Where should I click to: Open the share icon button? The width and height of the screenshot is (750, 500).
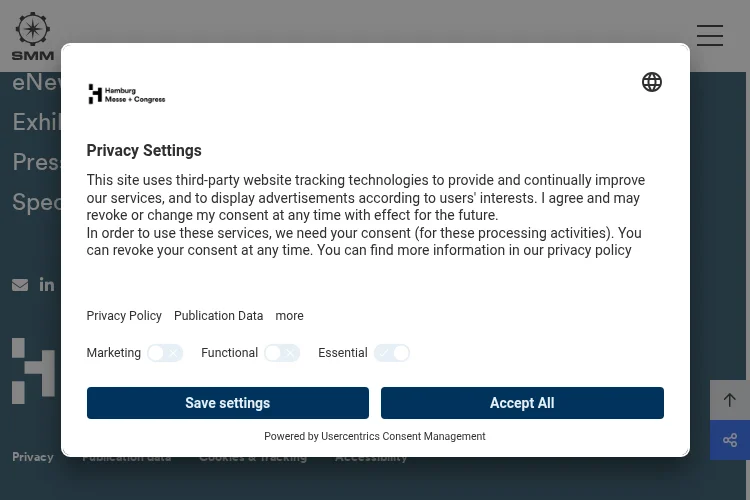729,440
